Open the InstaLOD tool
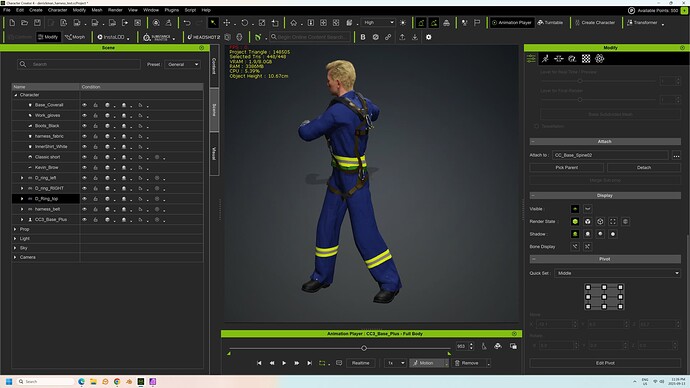690x388 pixels. click(111, 37)
